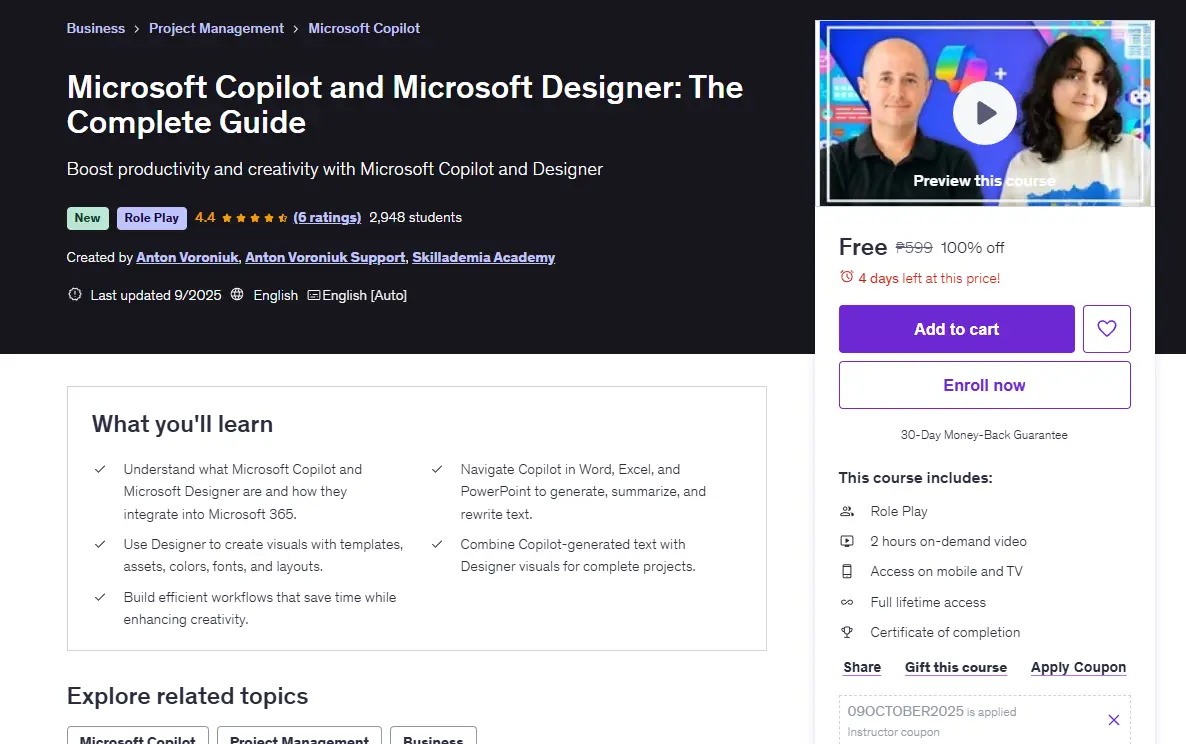Click the Add to cart button

click(956, 329)
